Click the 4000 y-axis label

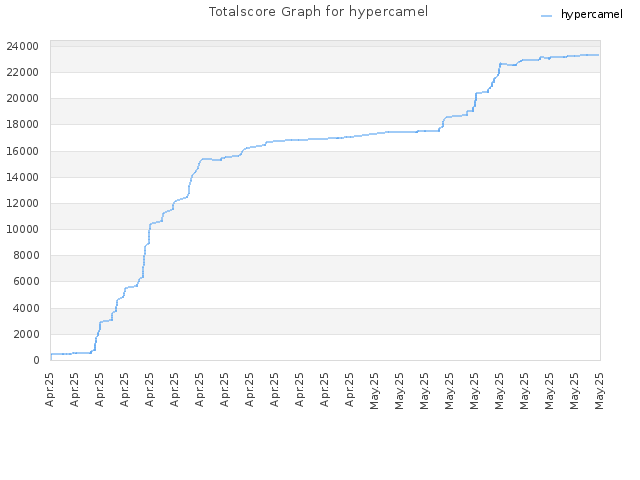point(26,308)
